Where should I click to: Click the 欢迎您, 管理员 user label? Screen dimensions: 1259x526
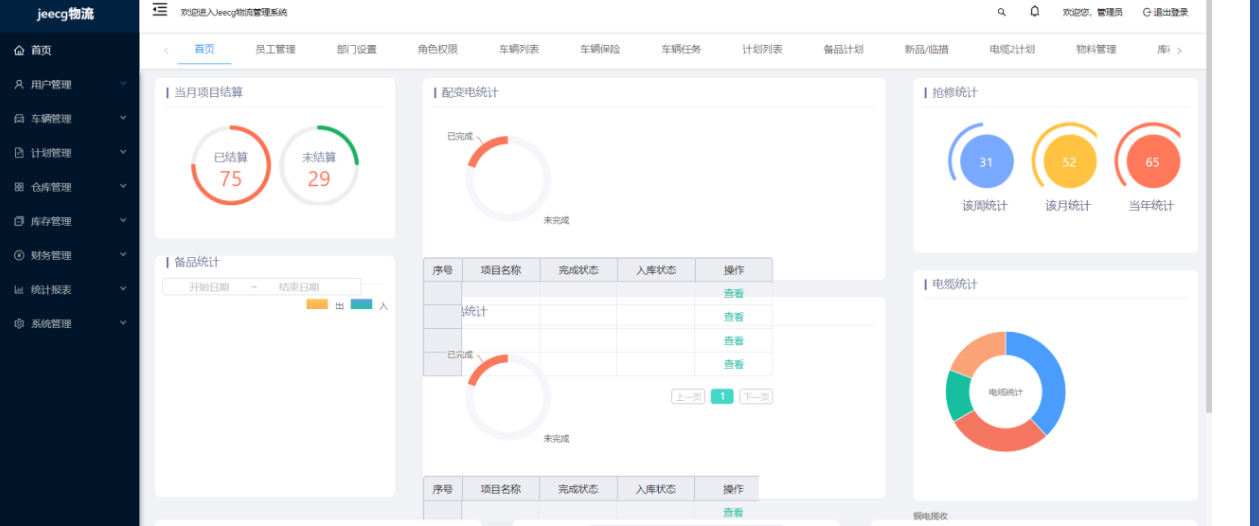(x=1092, y=12)
